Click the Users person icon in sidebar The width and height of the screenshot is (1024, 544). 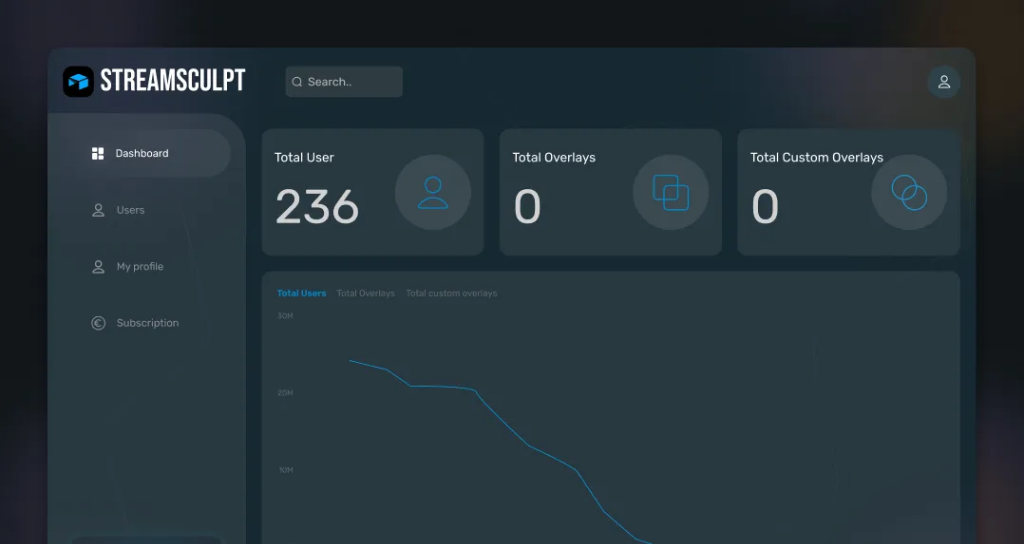click(x=98, y=210)
